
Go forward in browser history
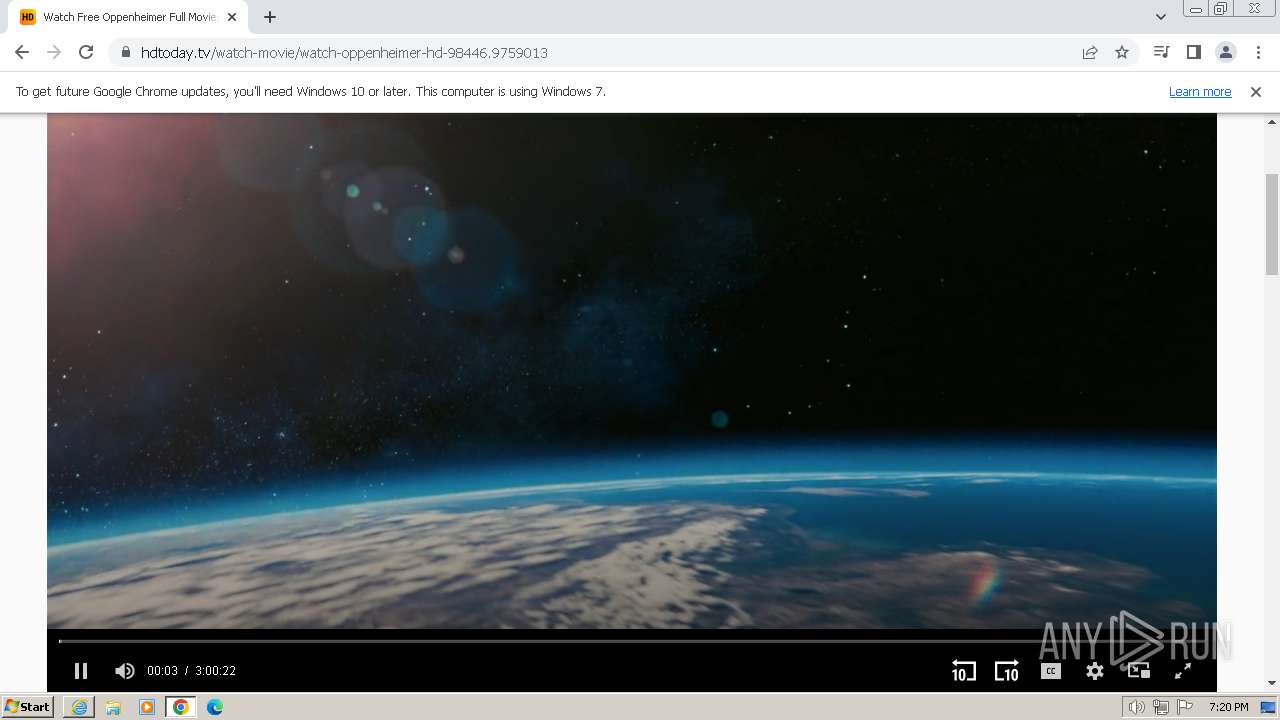54,52
